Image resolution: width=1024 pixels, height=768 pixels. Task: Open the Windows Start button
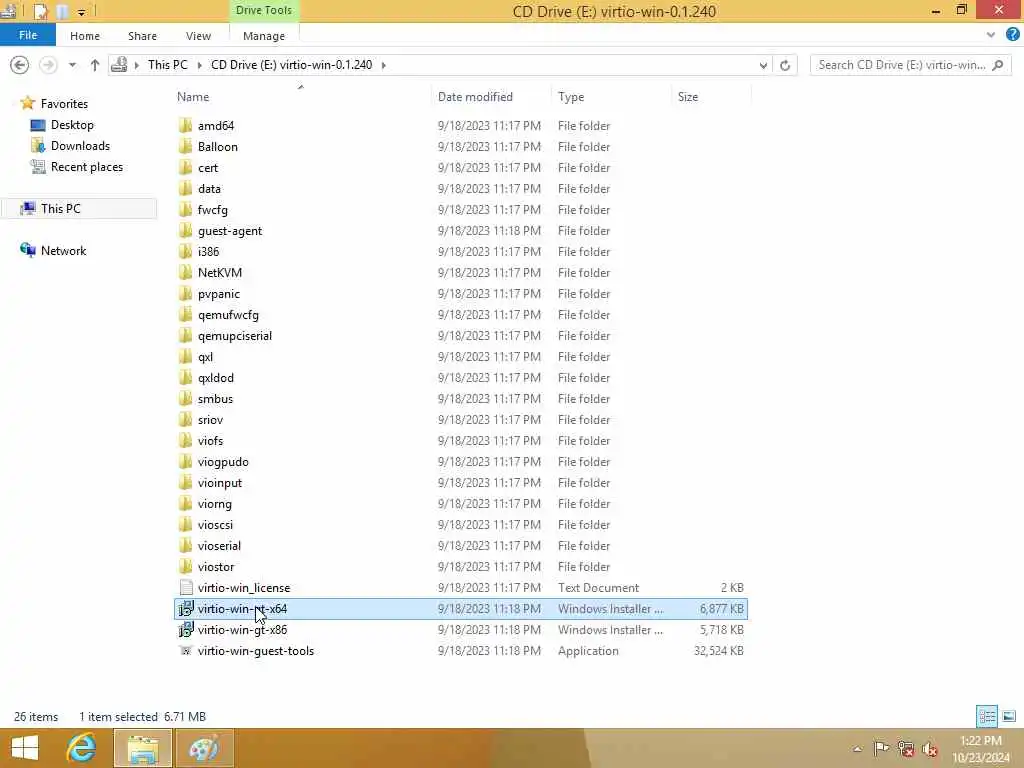(25, 748)
